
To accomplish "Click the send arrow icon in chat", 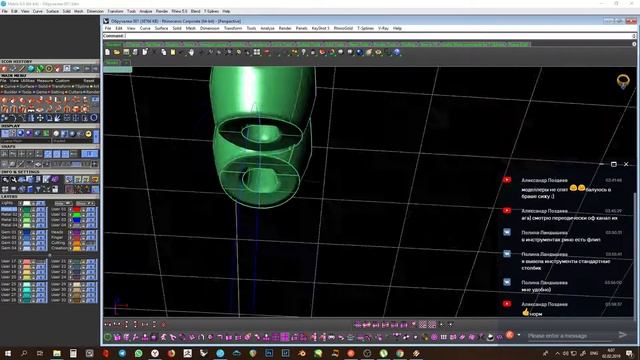I will (622, 335).
